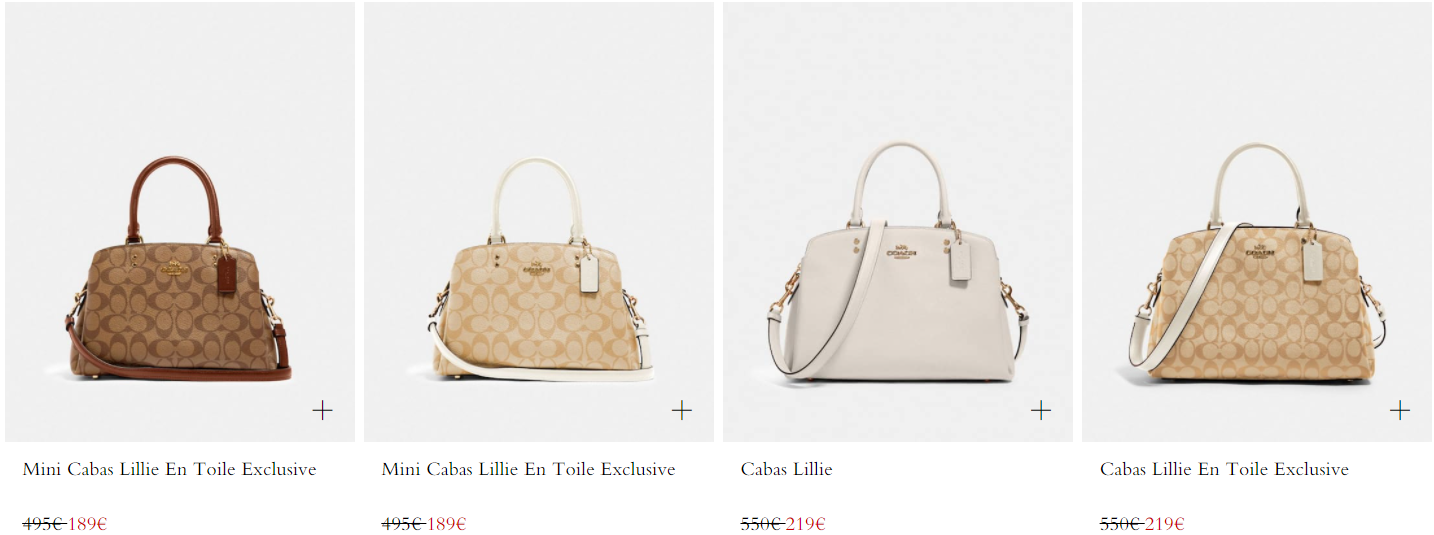This screenshot has width=1434, height=535.
Task: Open second Mini Cabas Lillie En Toile Exclusive title
Action: tap(528, 469)
